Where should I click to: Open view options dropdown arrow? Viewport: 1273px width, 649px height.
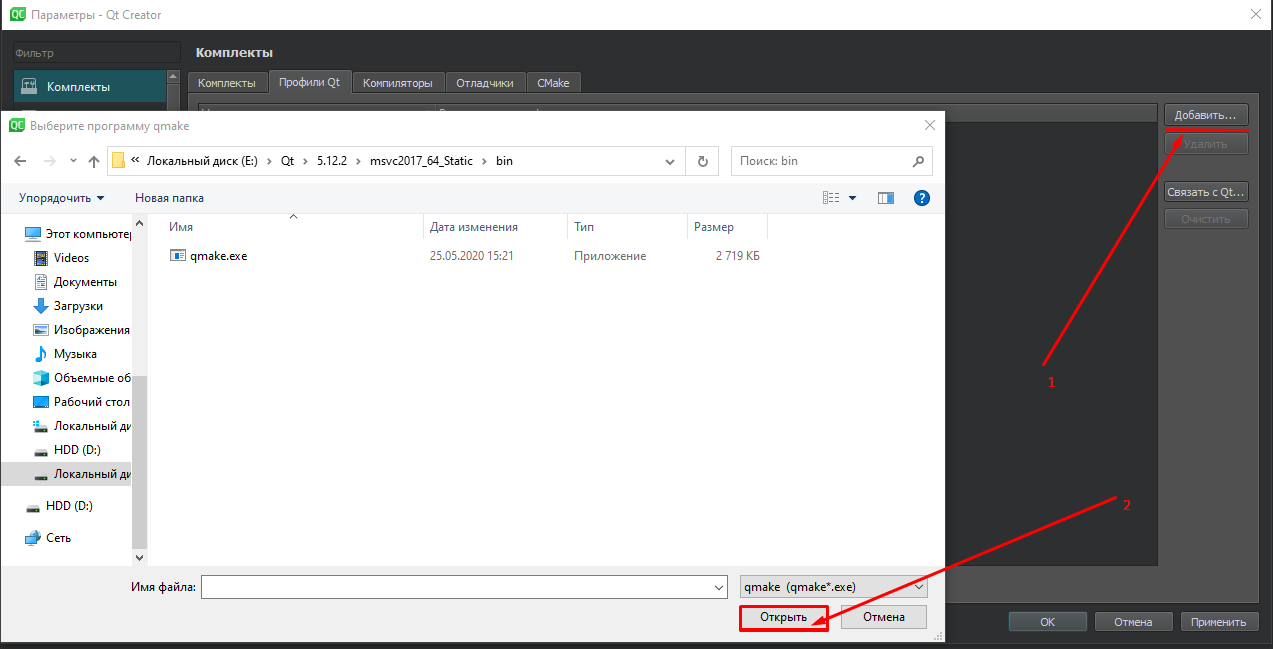pos(853,198)
